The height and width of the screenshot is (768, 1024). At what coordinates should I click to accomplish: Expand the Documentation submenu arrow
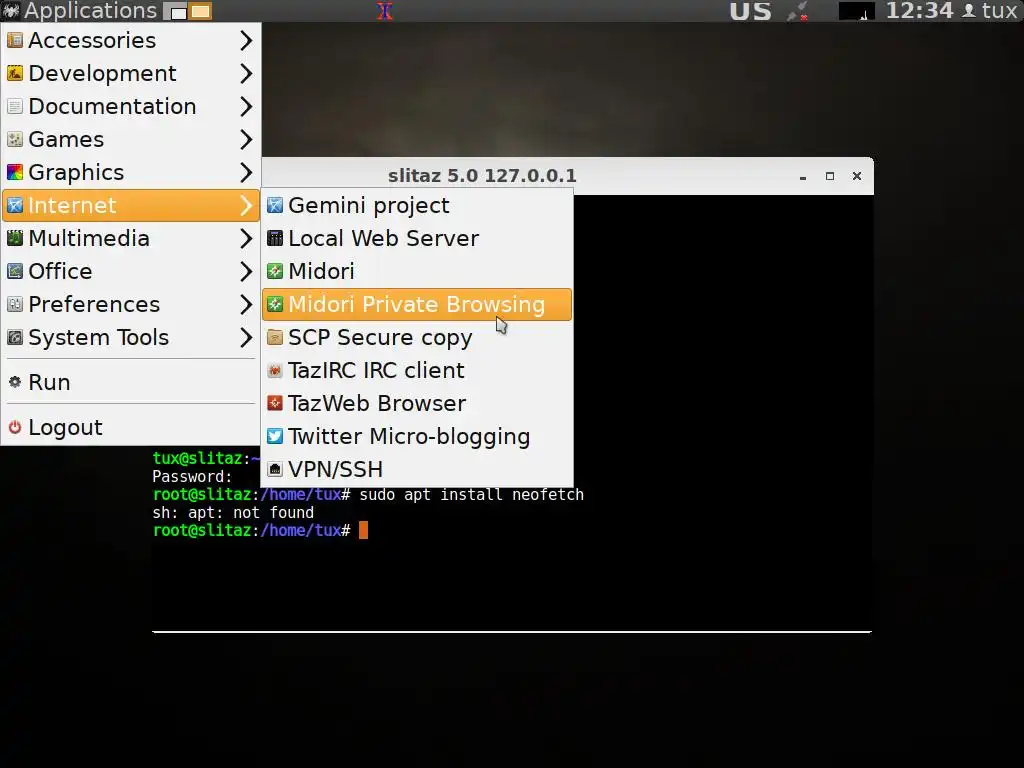pos(246,106)
